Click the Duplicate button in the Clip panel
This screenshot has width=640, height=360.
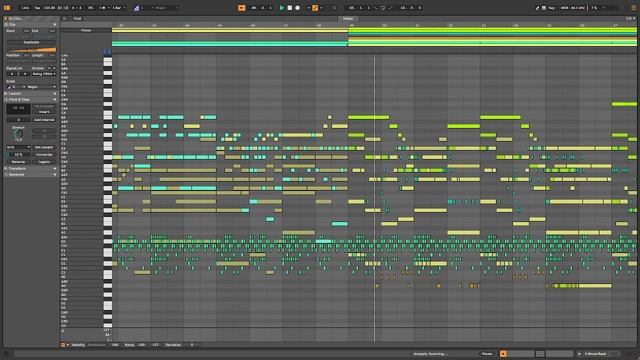click(x=31, y=42)
